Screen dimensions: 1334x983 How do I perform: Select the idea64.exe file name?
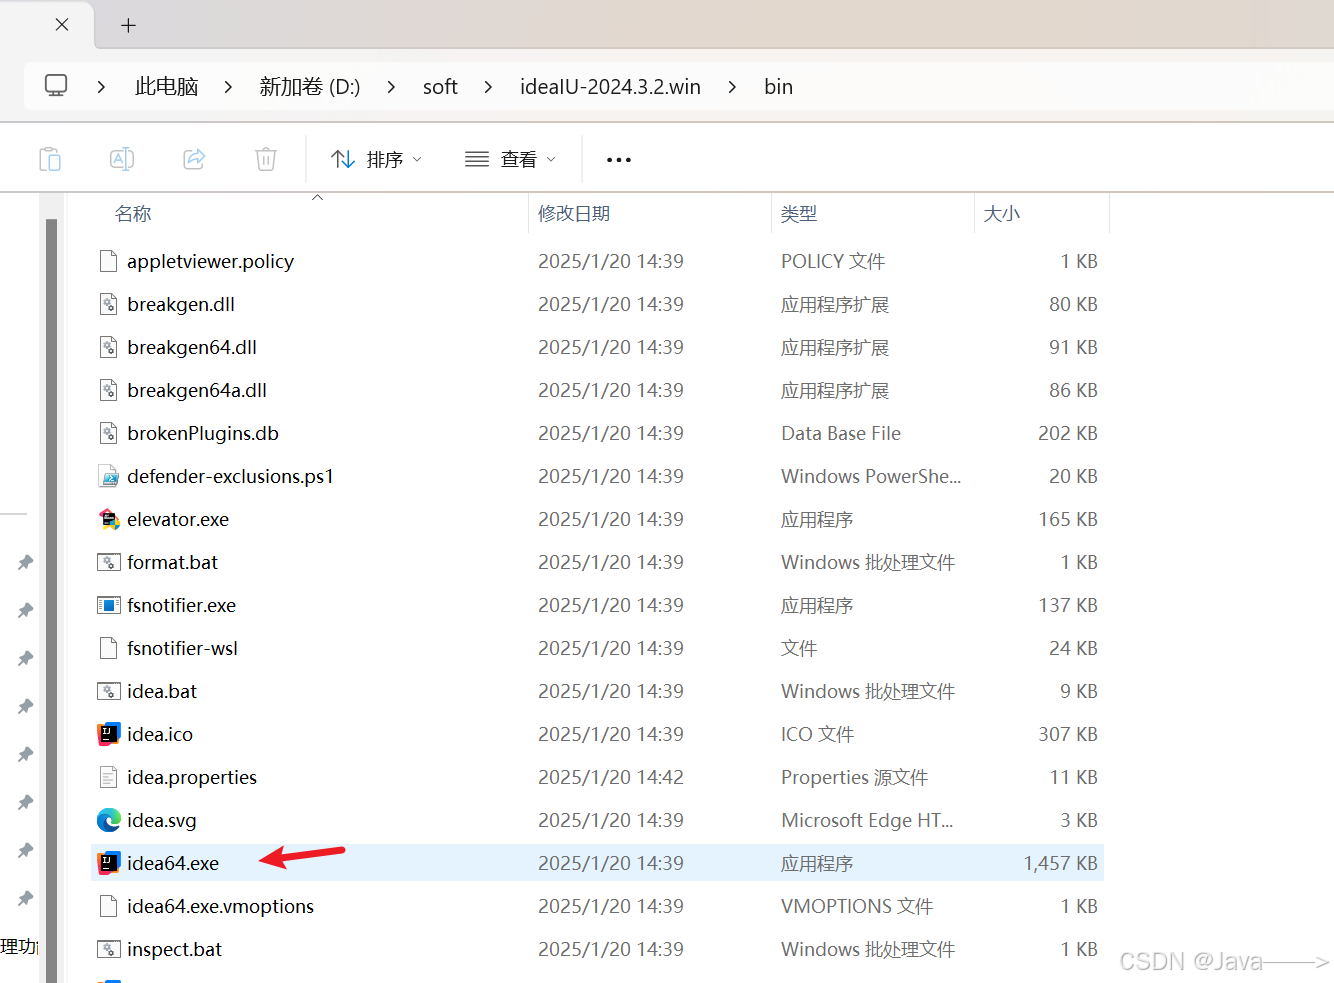pyautogui.click(x=173, y=863)
